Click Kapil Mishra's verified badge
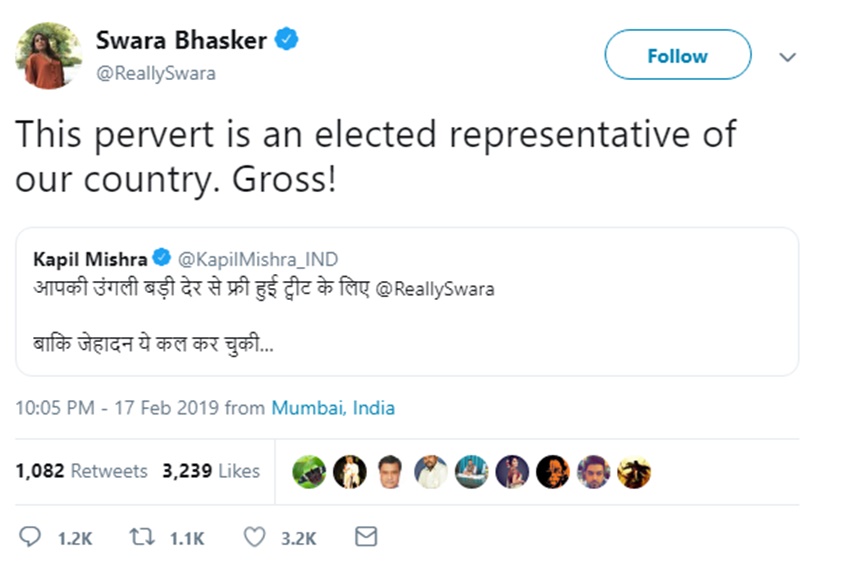 pyautogui.click(x=161, y=260)
